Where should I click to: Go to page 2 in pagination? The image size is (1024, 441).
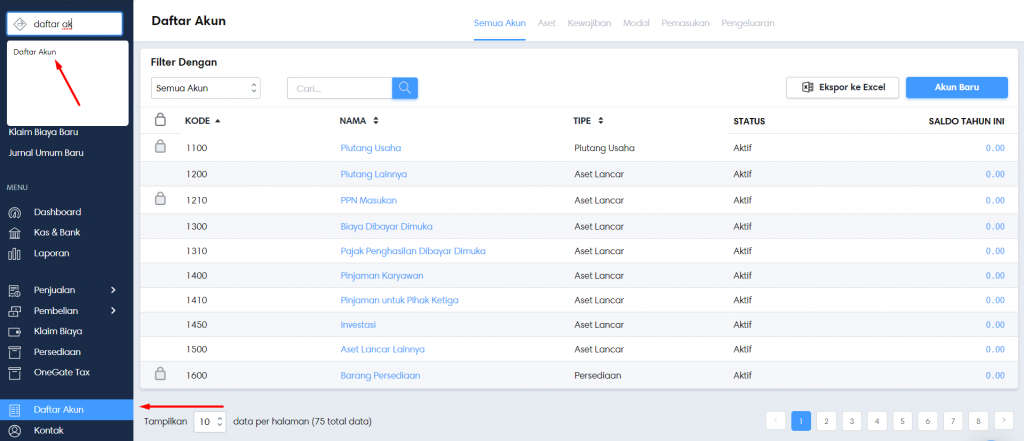(x=826, y=421)
